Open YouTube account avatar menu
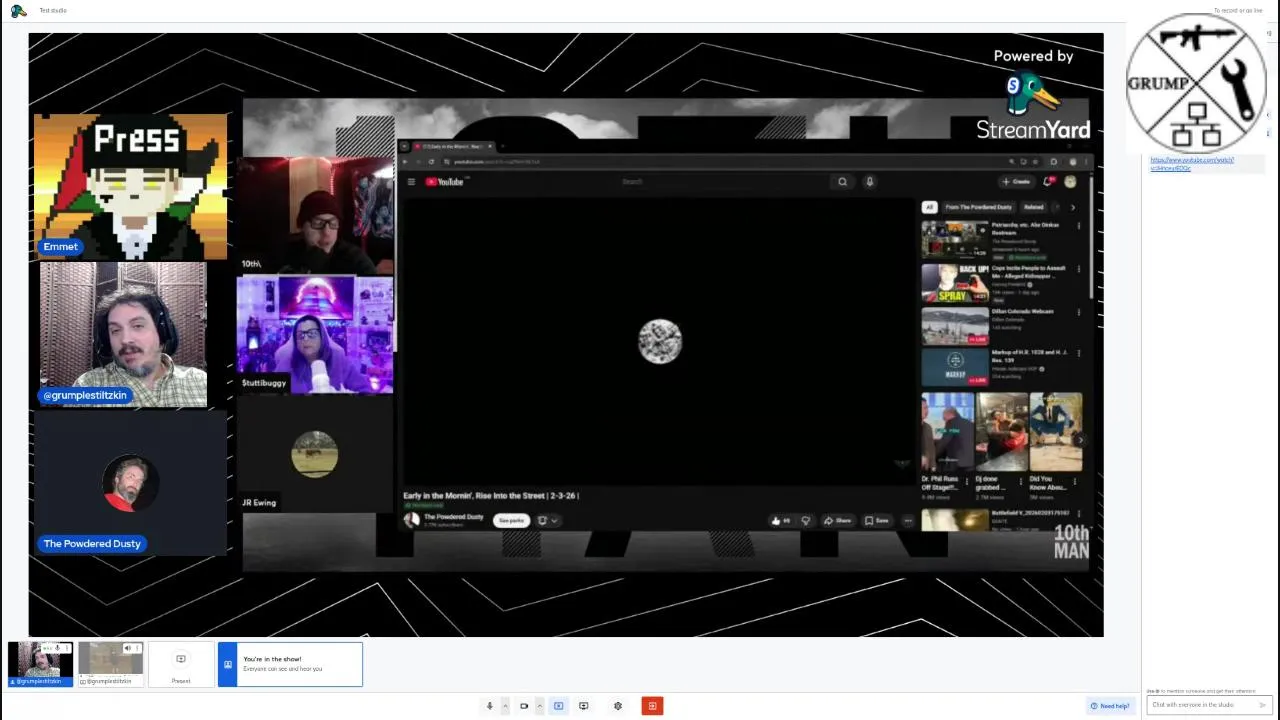This screenshot has height=720, width=1280. [1070, 181]
